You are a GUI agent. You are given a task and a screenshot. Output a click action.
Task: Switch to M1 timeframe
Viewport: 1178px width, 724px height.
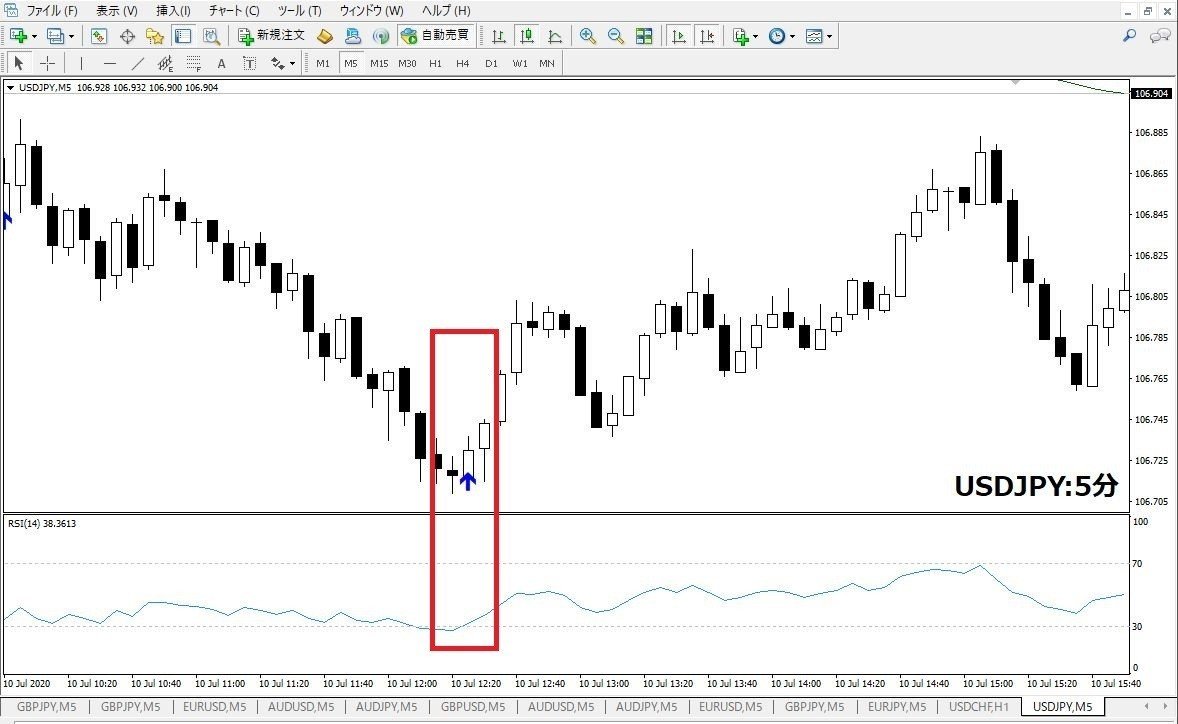(323, 63)
